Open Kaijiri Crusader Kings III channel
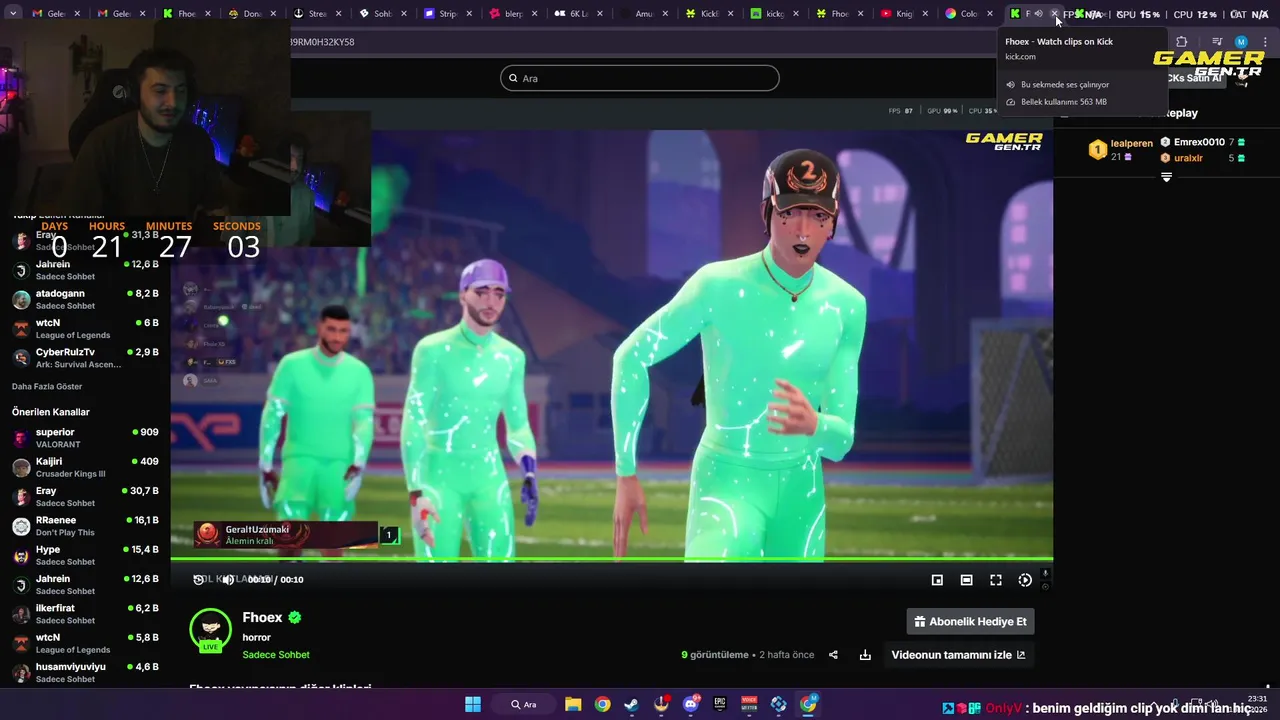Viewport: 1280px width, 720px height. [85, 467]
